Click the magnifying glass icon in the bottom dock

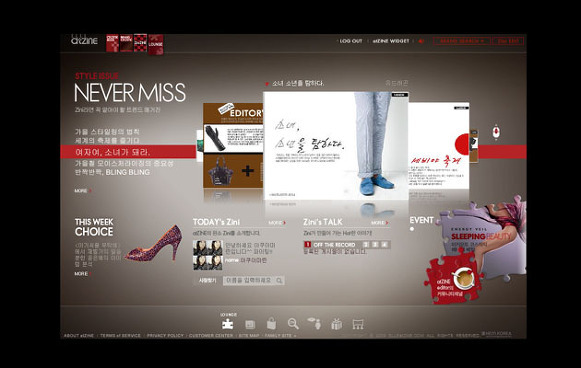point(293,324)
